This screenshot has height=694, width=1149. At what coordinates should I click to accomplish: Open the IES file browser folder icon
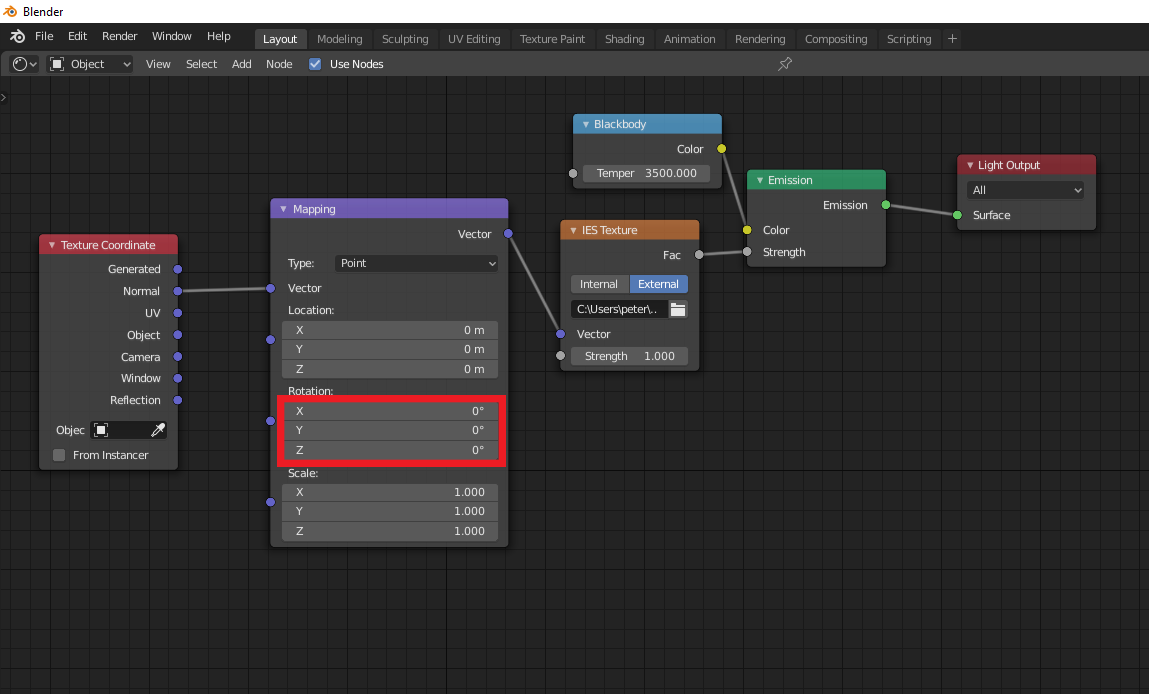[678, 309]
